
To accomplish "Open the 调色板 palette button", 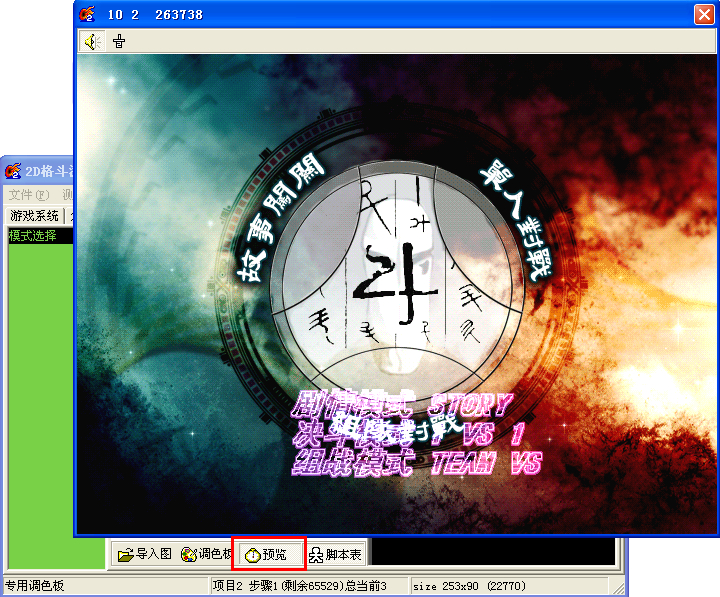I will pos(206,554).
